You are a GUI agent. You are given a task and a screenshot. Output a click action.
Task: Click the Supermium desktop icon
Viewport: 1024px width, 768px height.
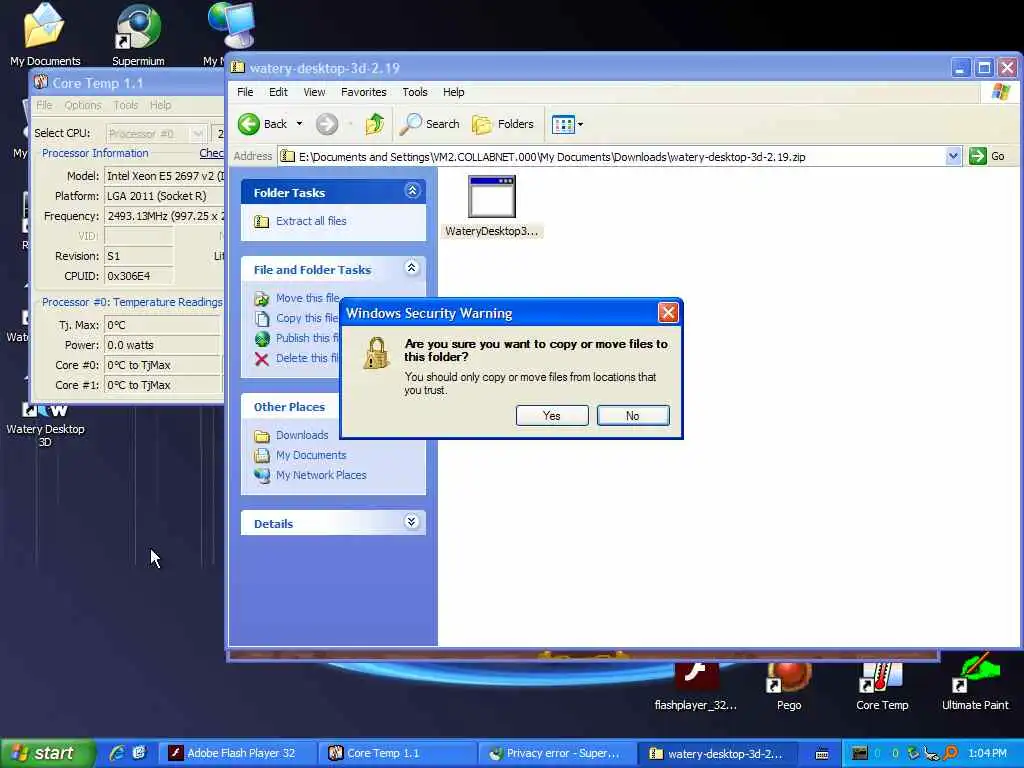[x=138, y=35]
